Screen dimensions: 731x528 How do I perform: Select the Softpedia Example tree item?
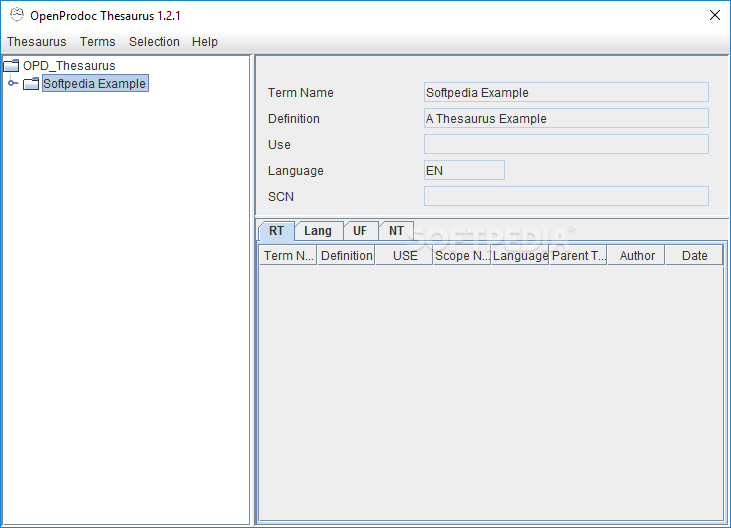point(95,83)
